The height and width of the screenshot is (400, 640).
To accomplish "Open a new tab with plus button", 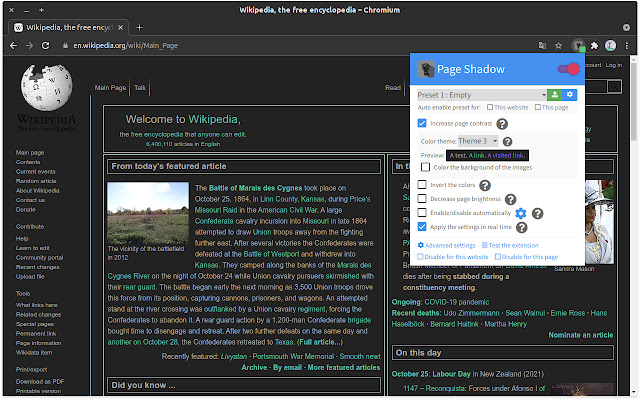I will [x=139, y=27].
